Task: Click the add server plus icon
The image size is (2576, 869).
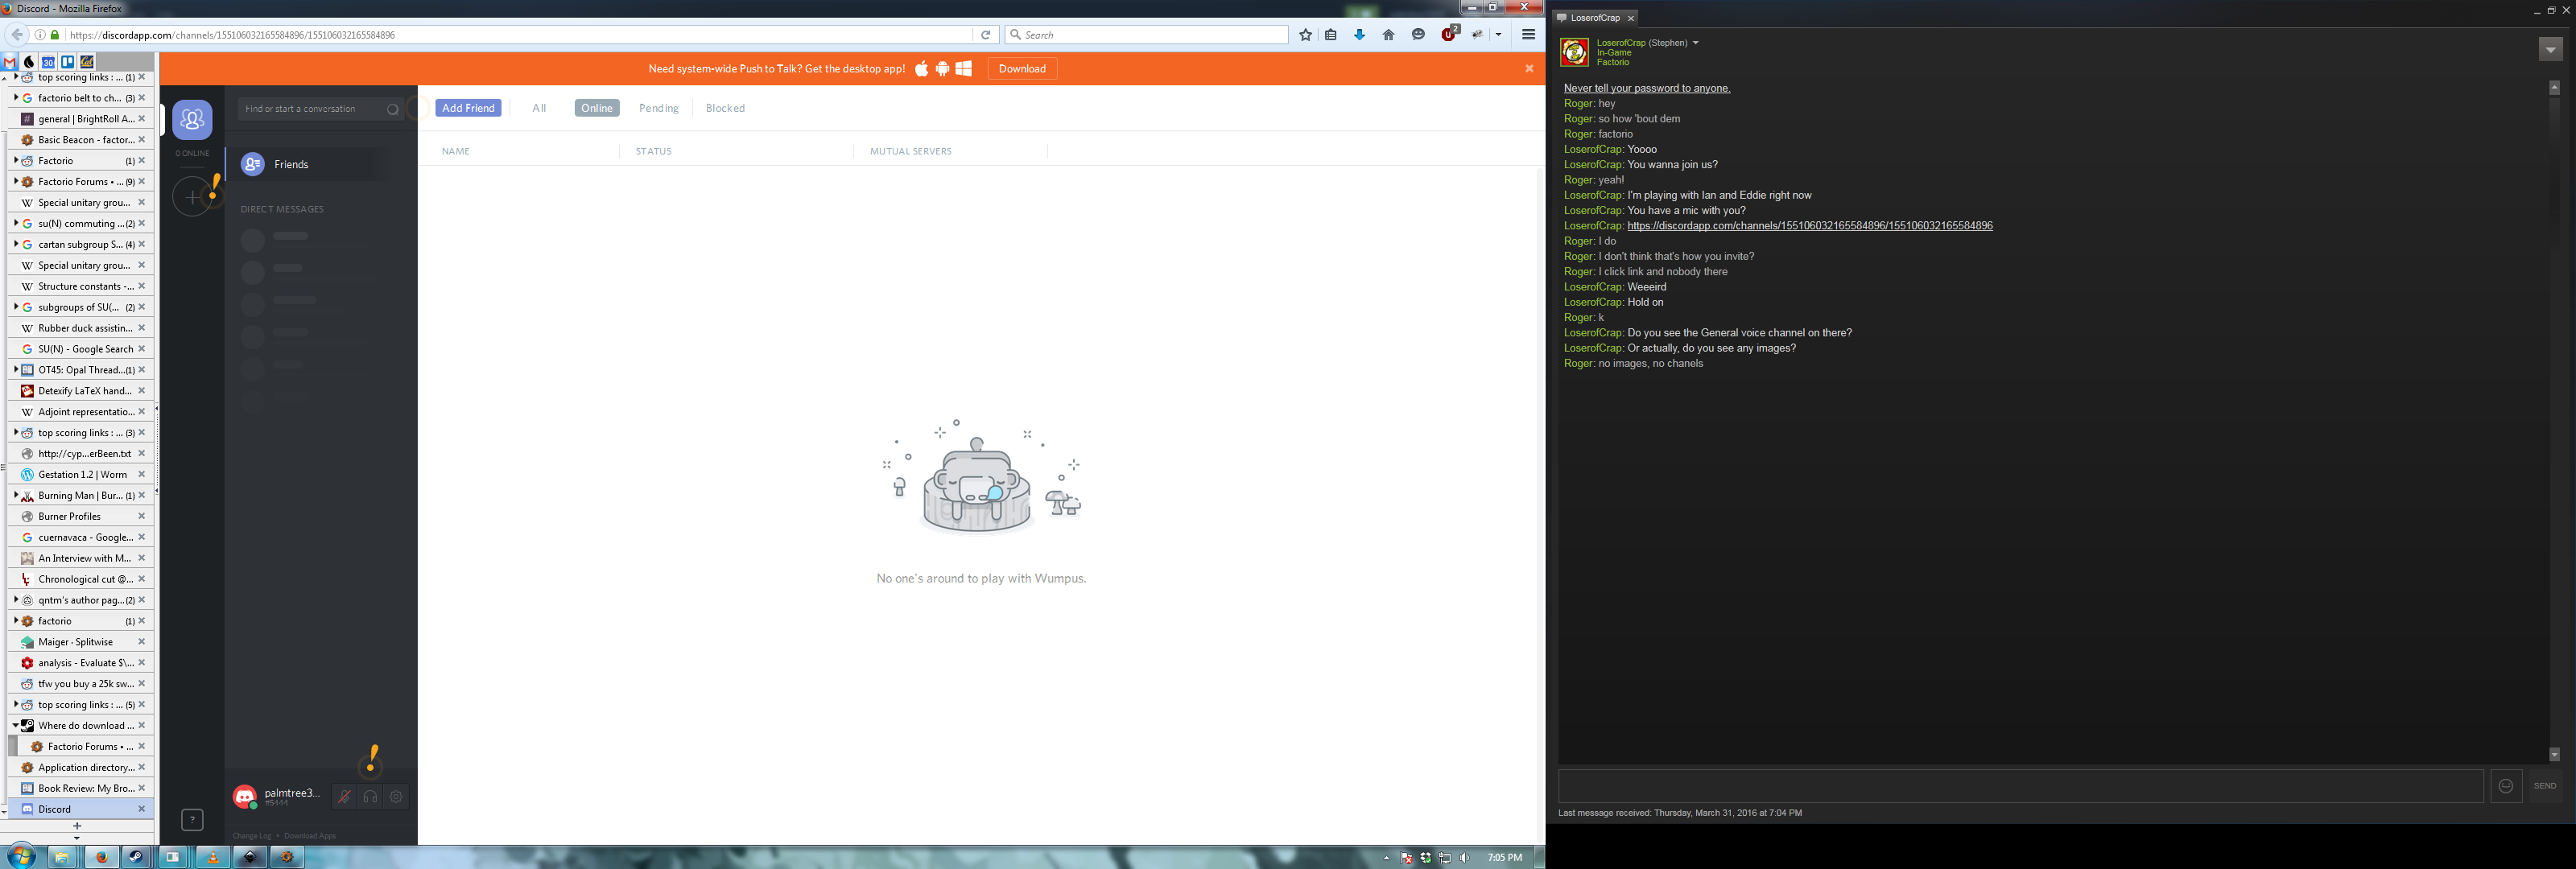Action: pyautogui.click(x=192, y=197)
